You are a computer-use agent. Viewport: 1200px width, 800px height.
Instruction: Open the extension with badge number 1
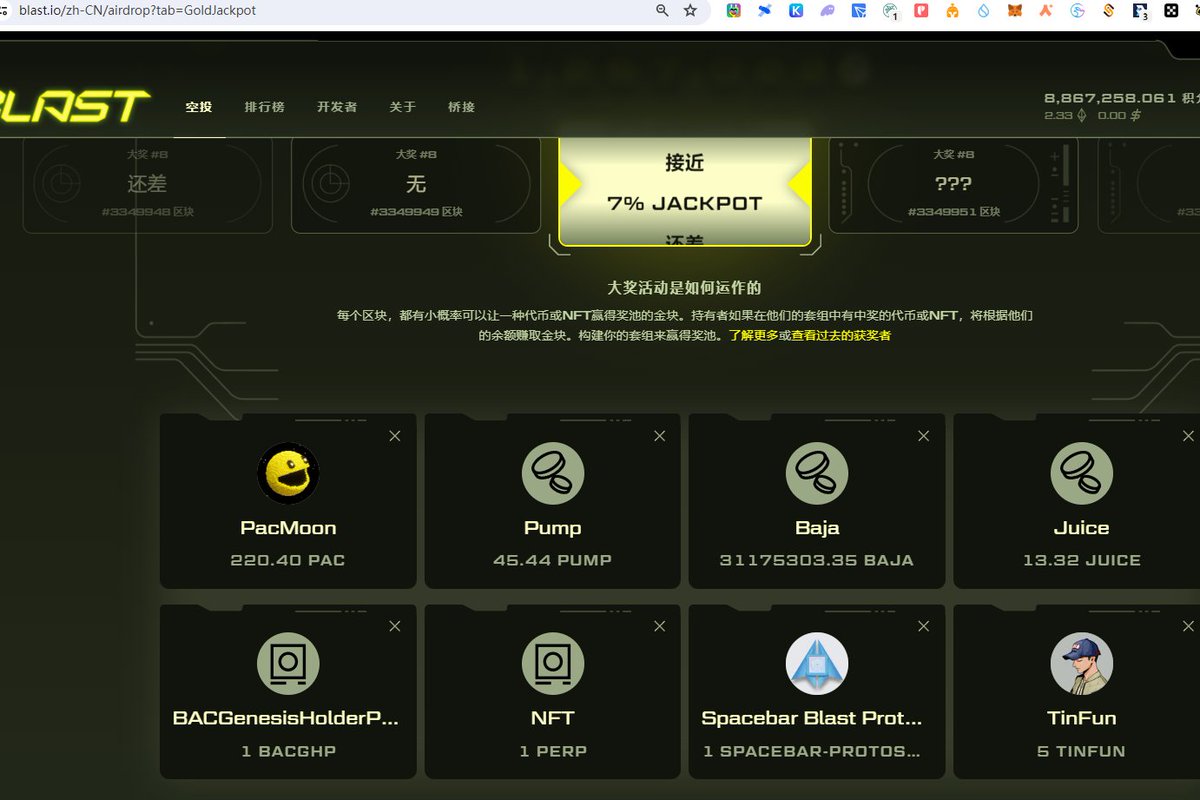(x=890, y=12)
